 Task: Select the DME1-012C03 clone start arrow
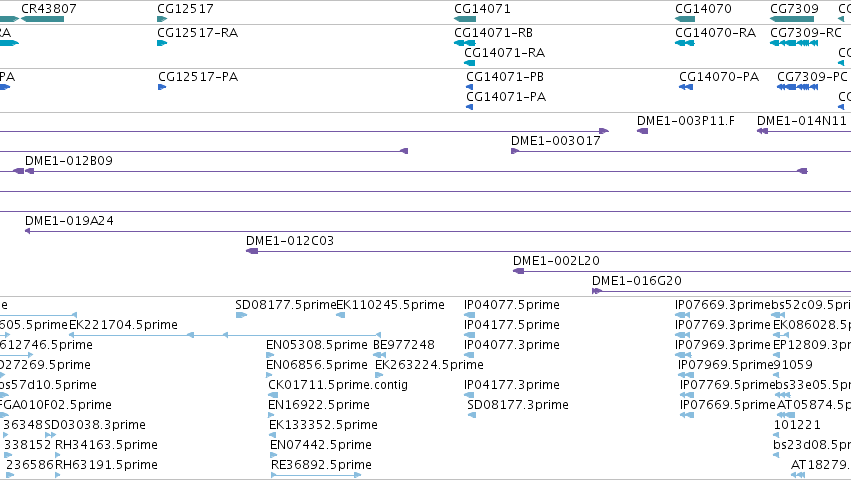pos(252,251)
